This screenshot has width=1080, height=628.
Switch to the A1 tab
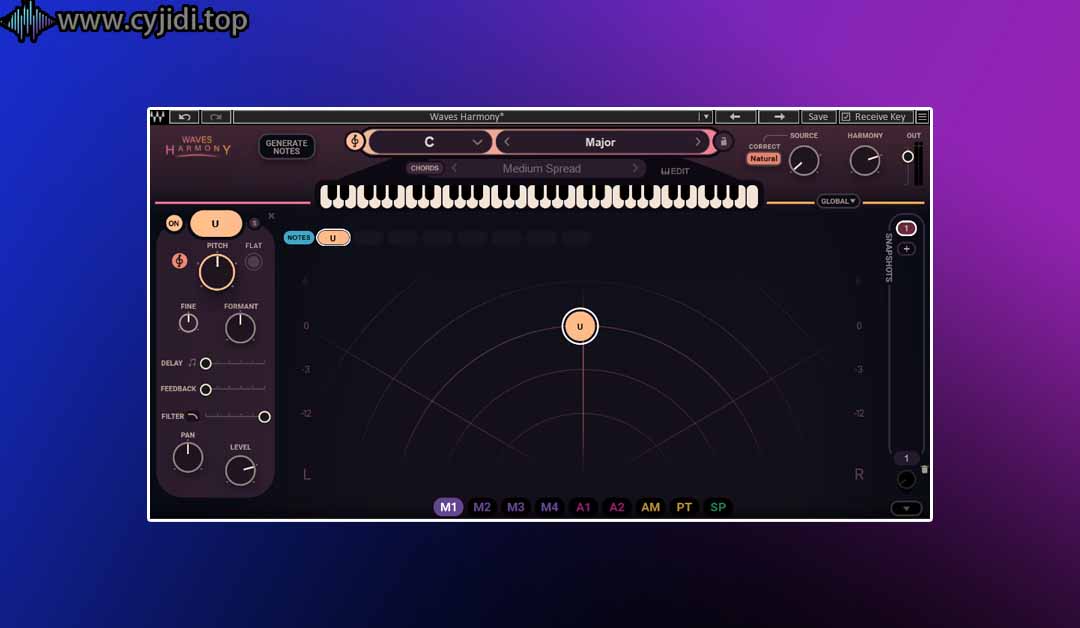tap(583, 507)
